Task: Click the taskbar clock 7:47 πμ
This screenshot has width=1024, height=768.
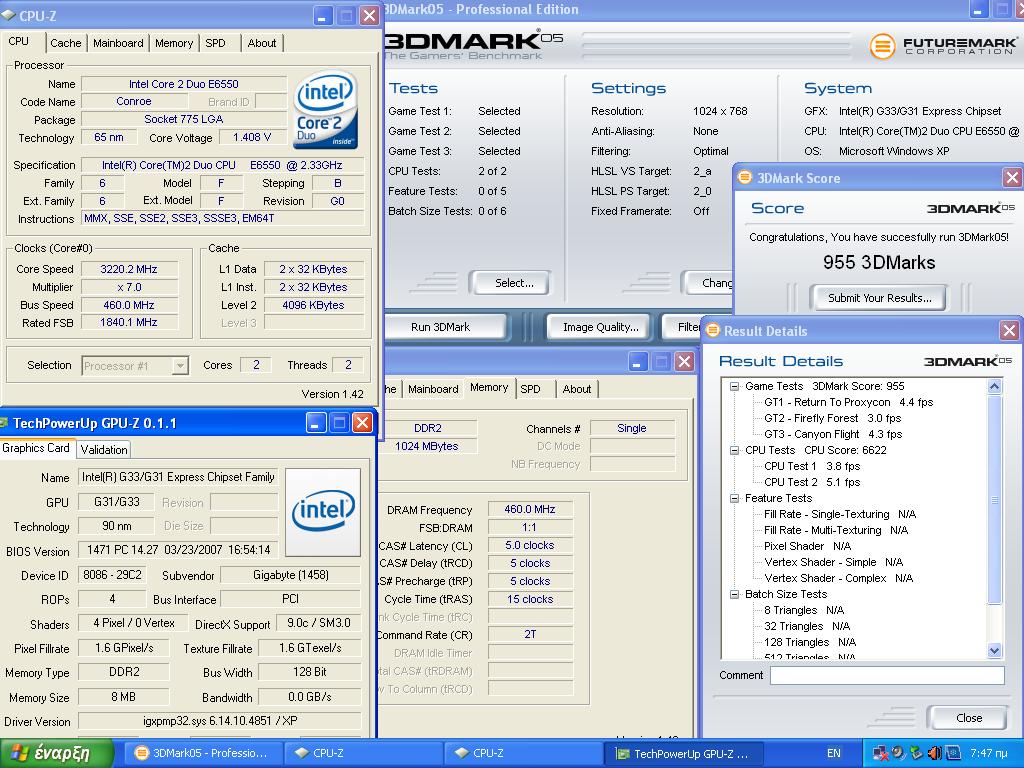Action: pos(989,753)
